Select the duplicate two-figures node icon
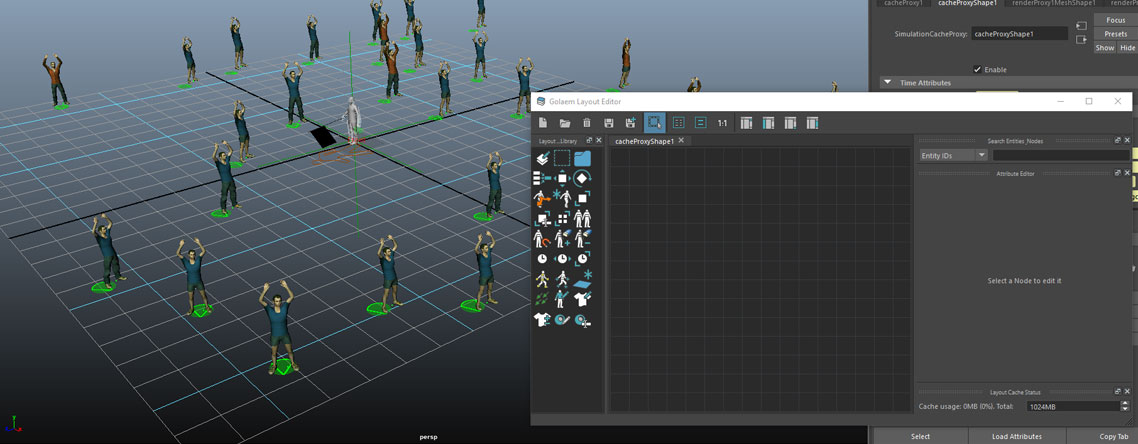The width and height of the screenshot is (1138, 444). tap(582, 218)
